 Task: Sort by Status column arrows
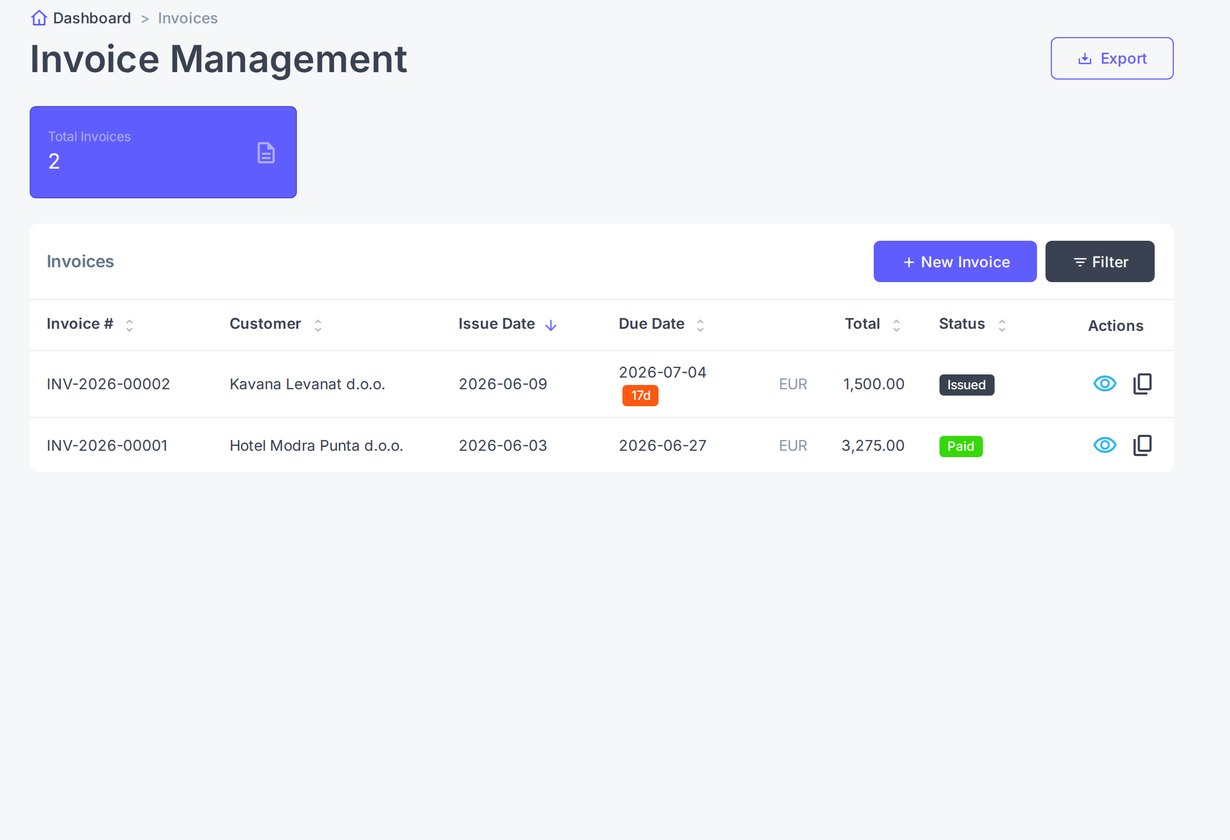click(1002, 325)
